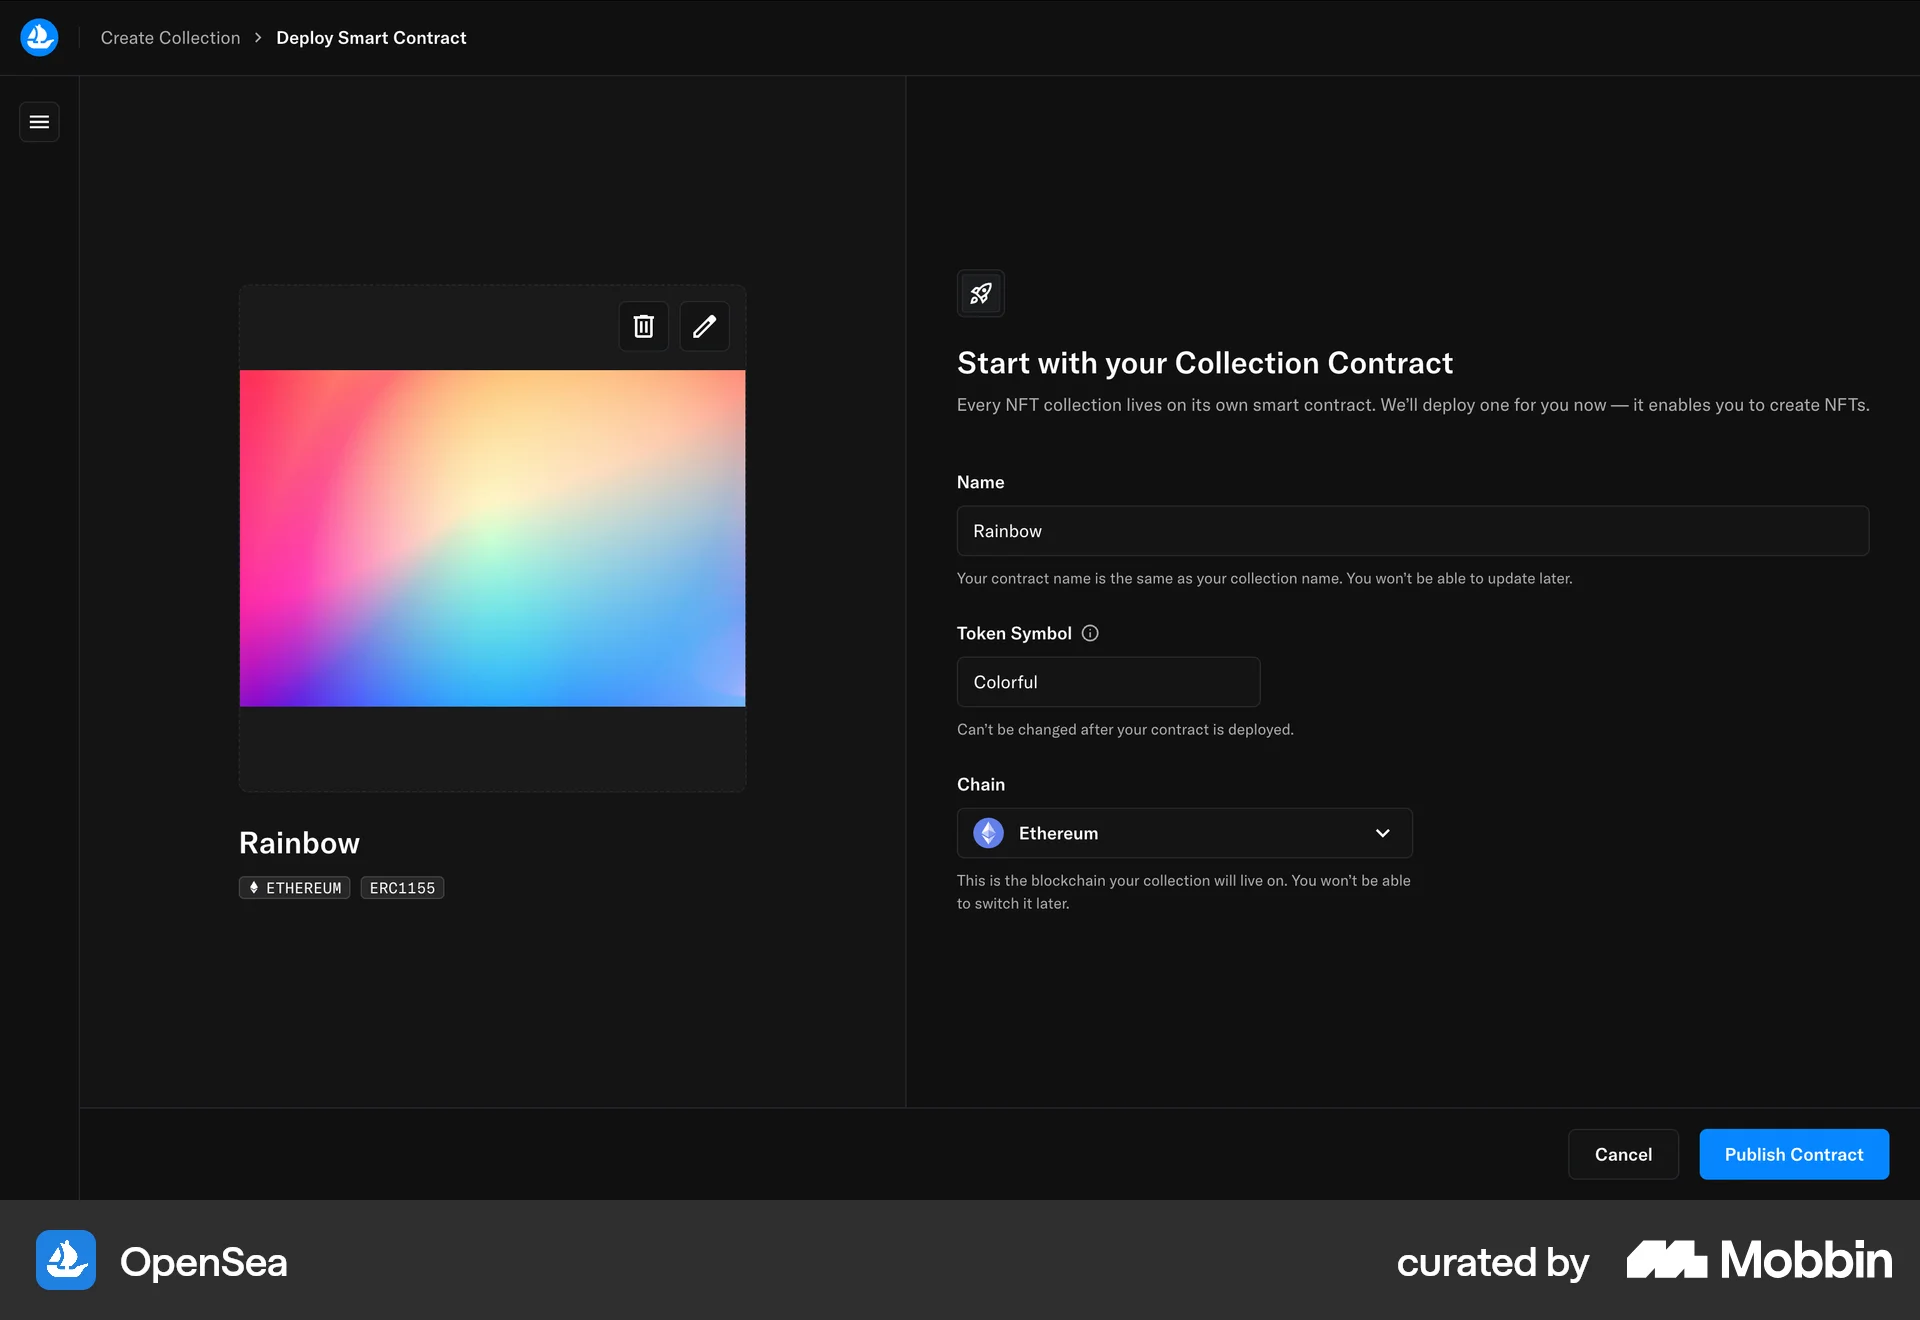Viewport: 1920px width, 1320px height.
Task: Edit the collection image with the pencil icon
Action: click(705, 326)
